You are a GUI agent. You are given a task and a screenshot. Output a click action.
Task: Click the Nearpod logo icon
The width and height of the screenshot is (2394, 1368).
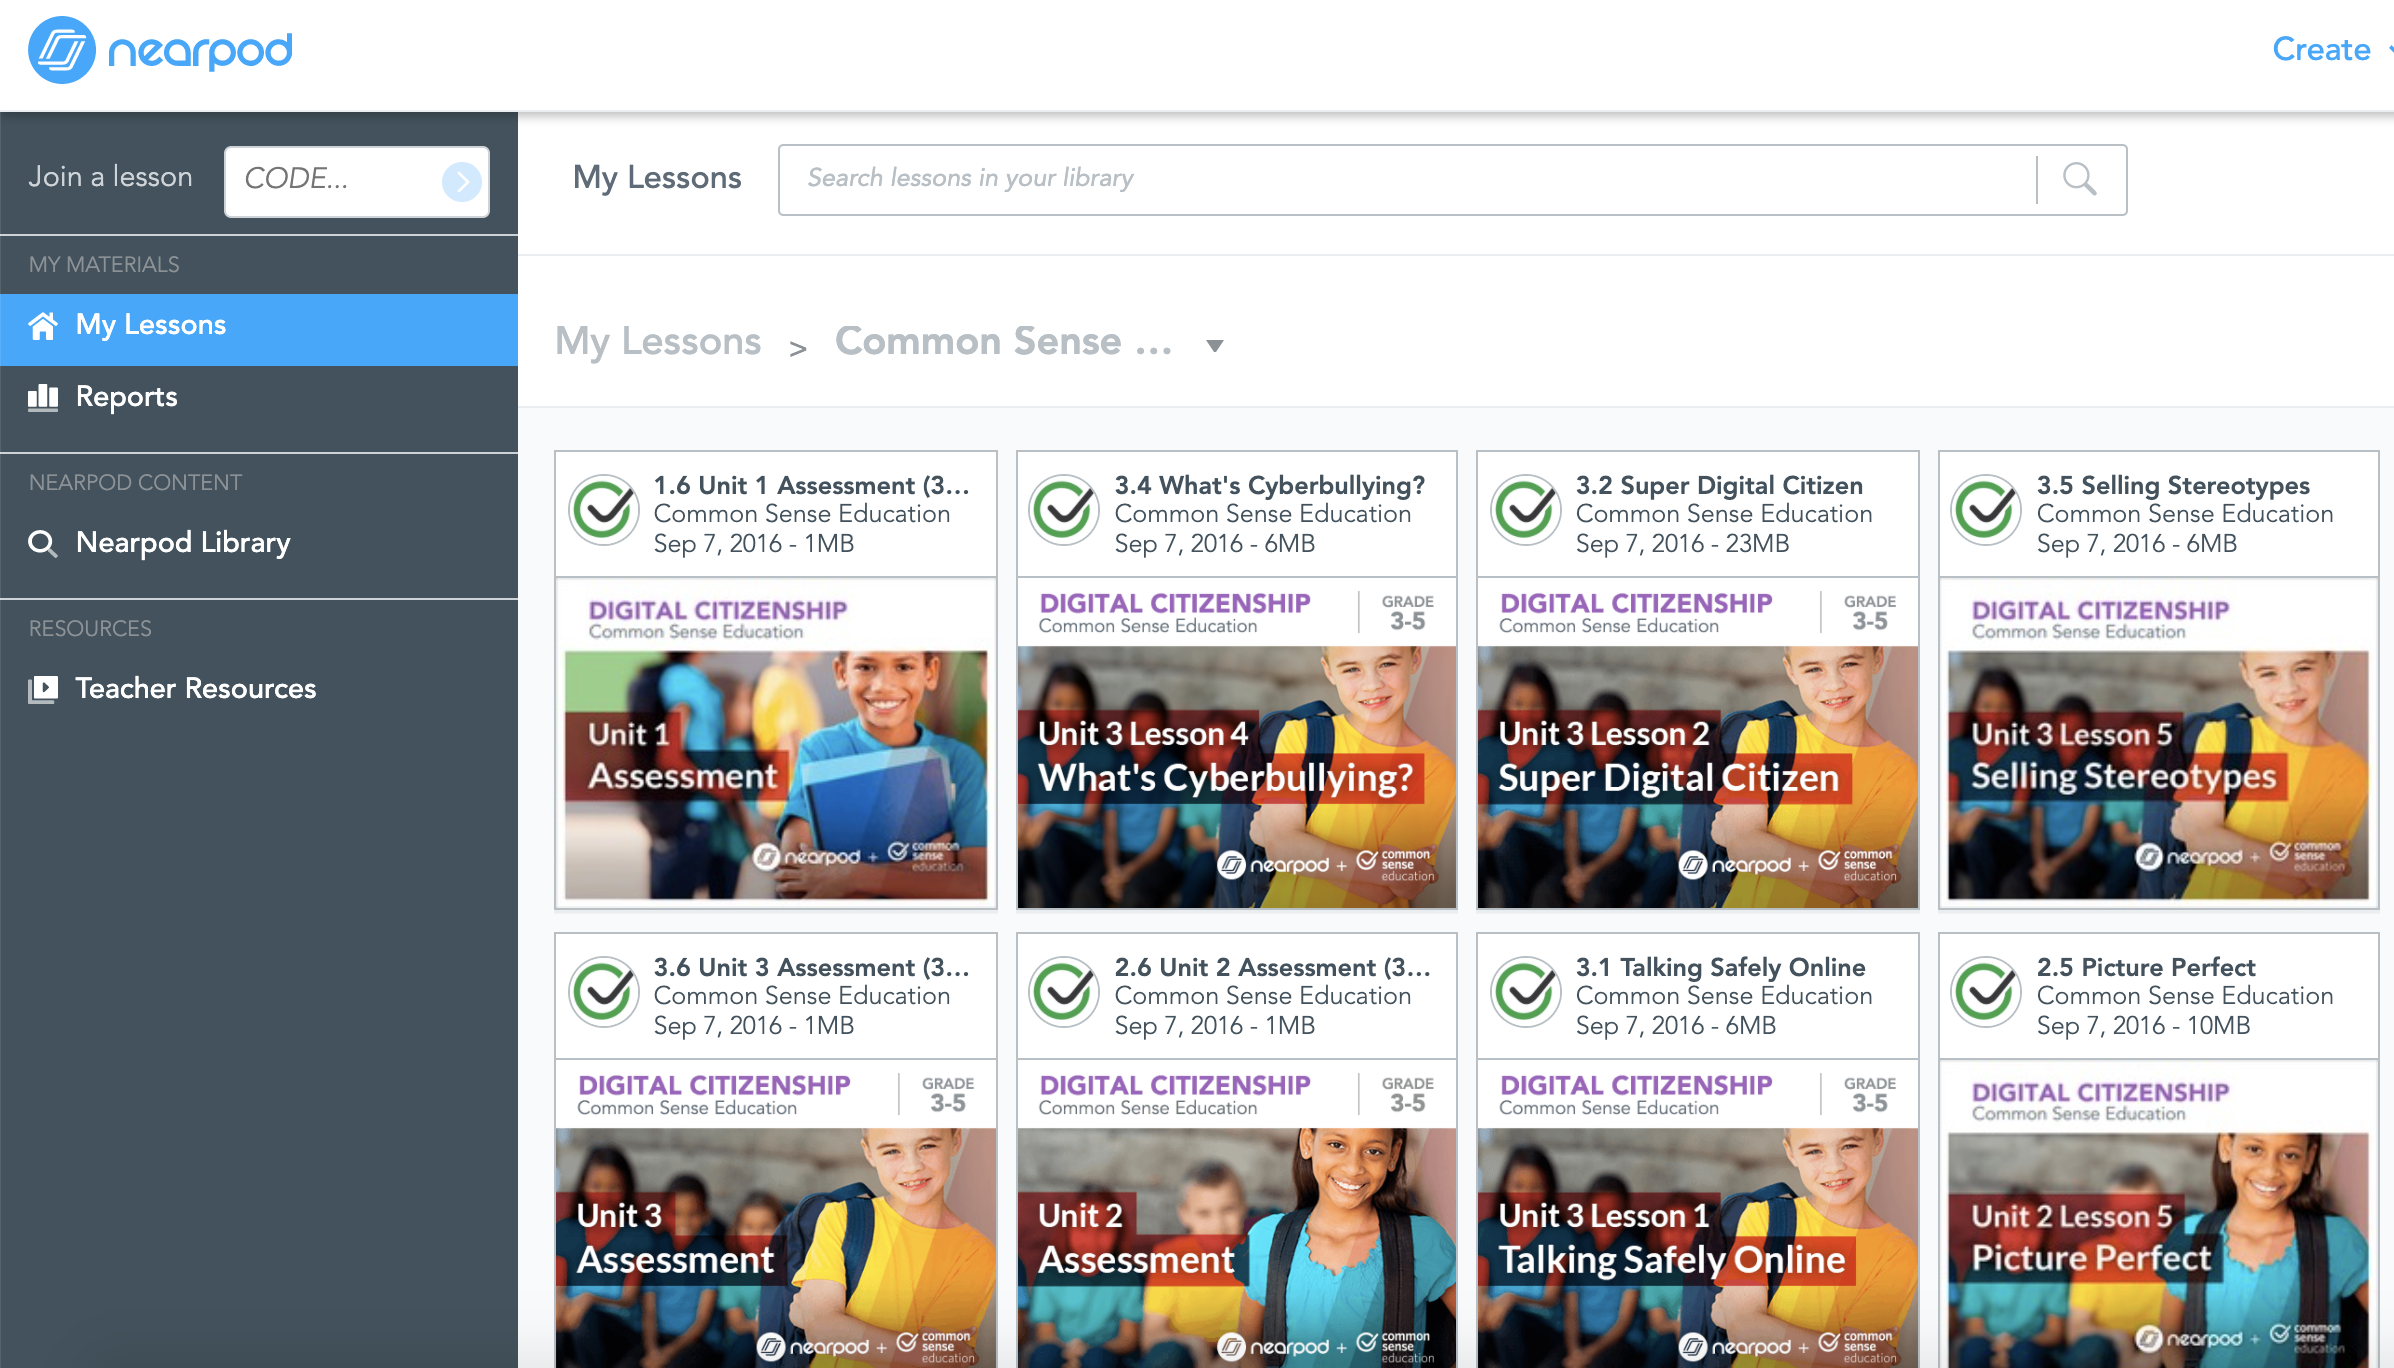(62, 50)
